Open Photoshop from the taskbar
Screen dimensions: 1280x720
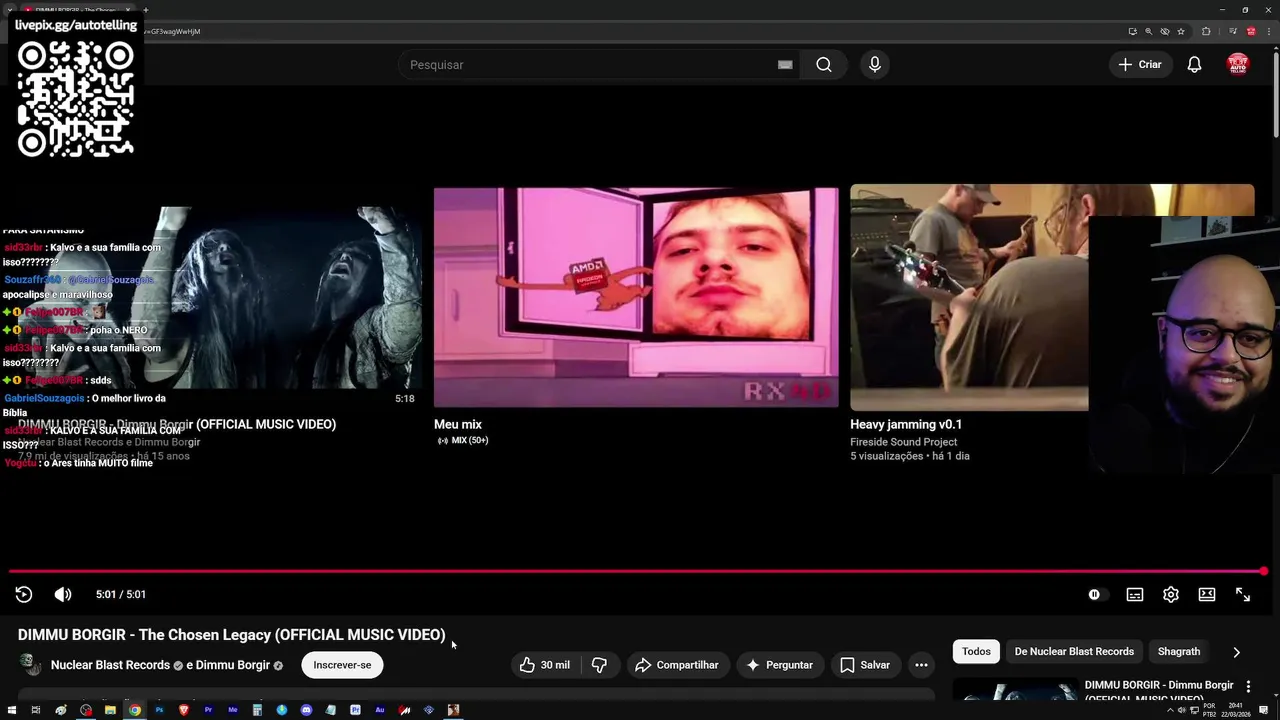point(159,710)
